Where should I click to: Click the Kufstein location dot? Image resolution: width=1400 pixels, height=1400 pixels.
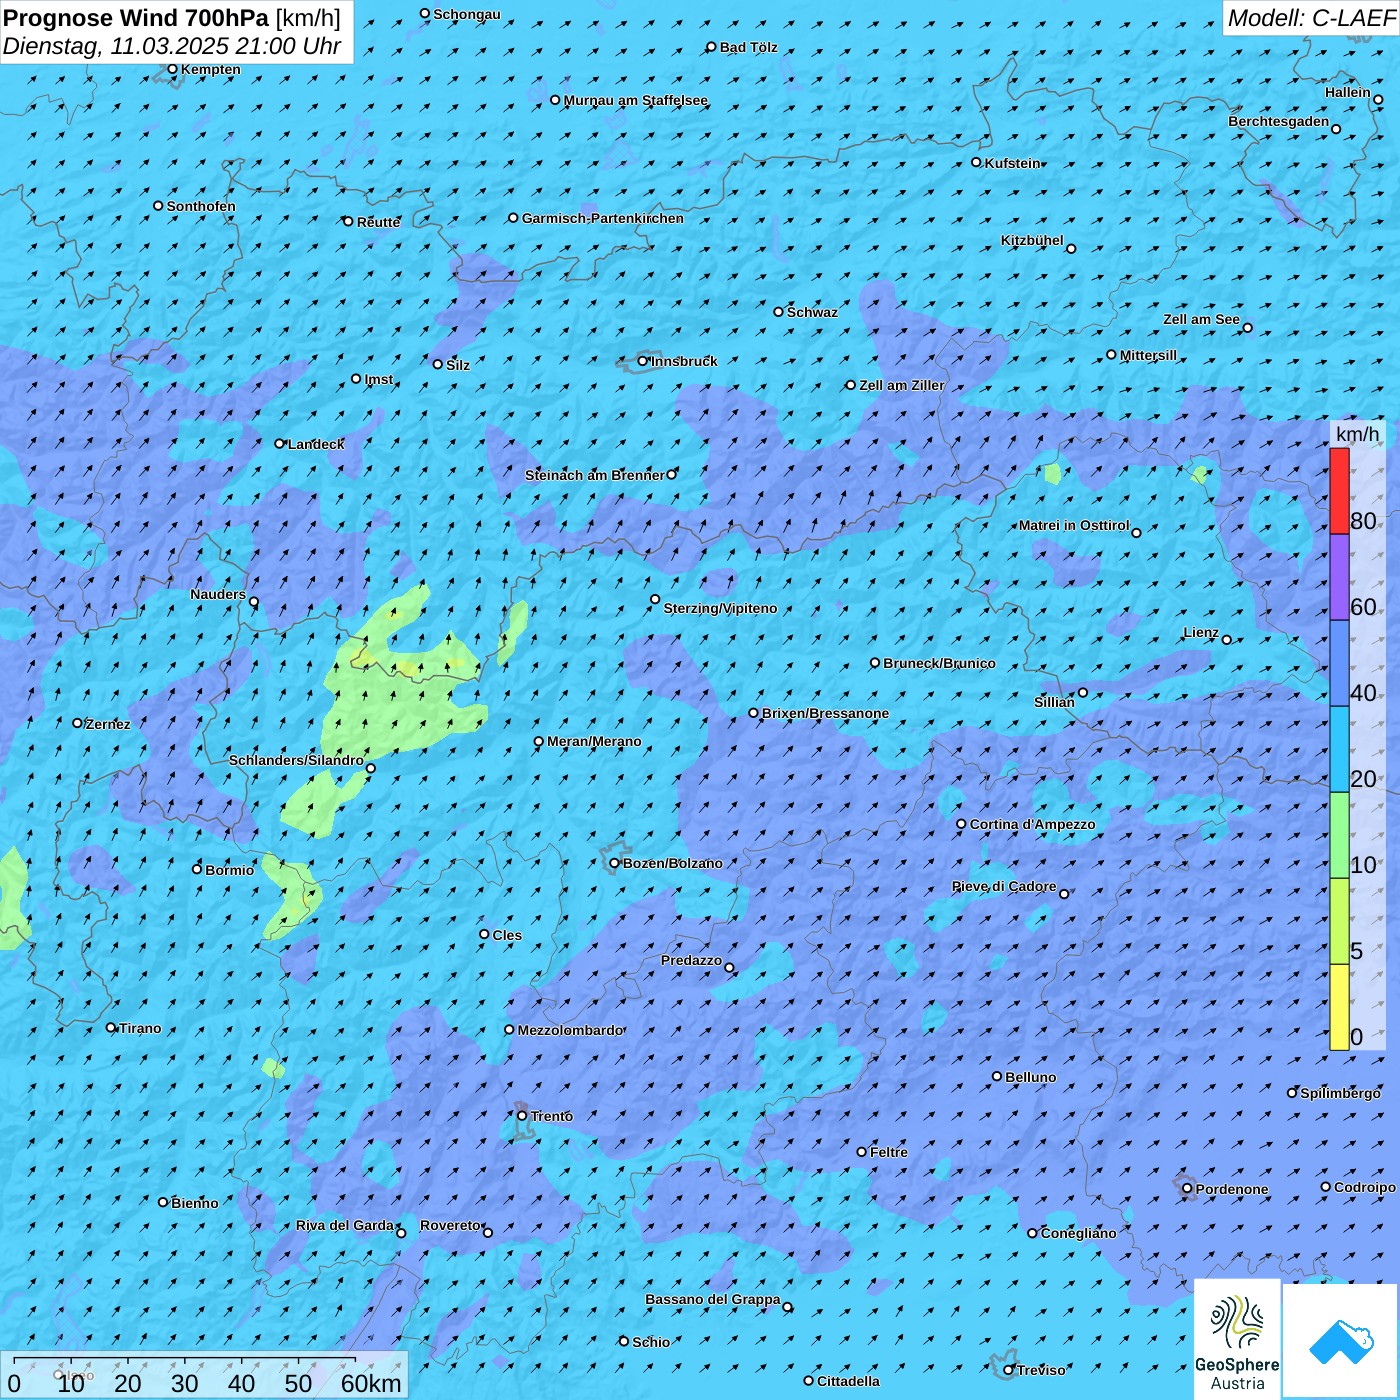click(x=977, y=162)
